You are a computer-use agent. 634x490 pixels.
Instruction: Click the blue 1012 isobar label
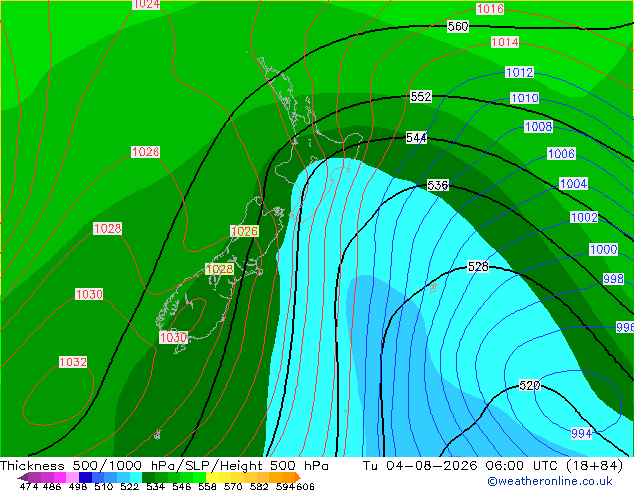tap(520, 73)
